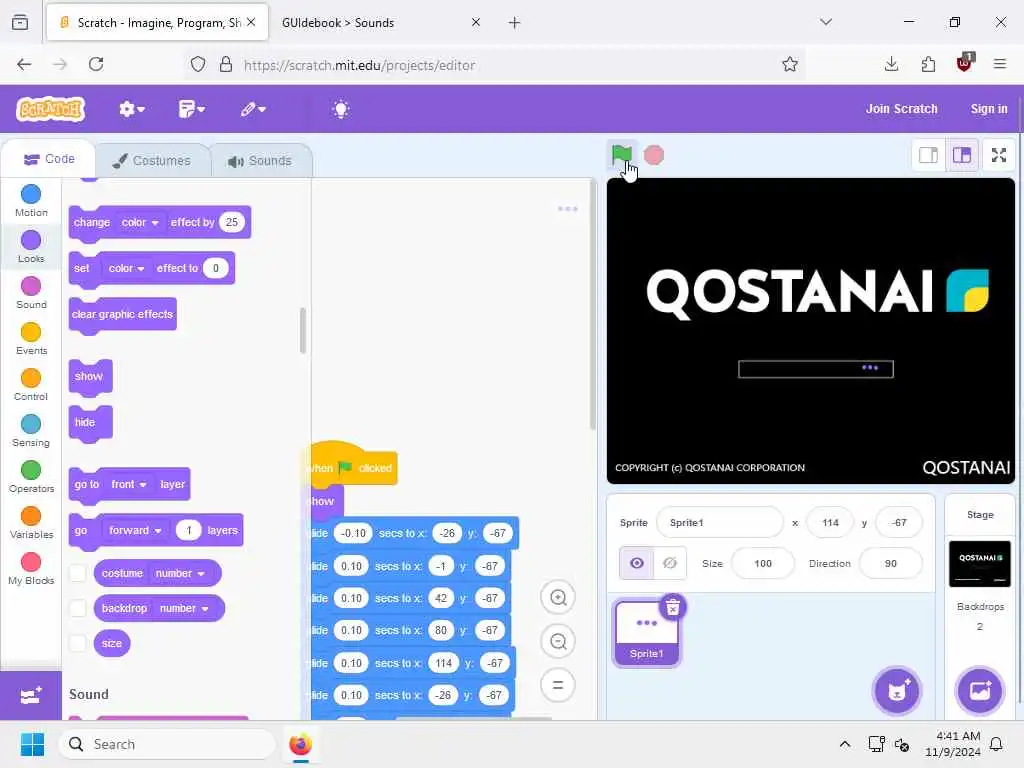
Task: Show sprite using the eye icon
Action: pyautogui.click(x=636, y=563)
